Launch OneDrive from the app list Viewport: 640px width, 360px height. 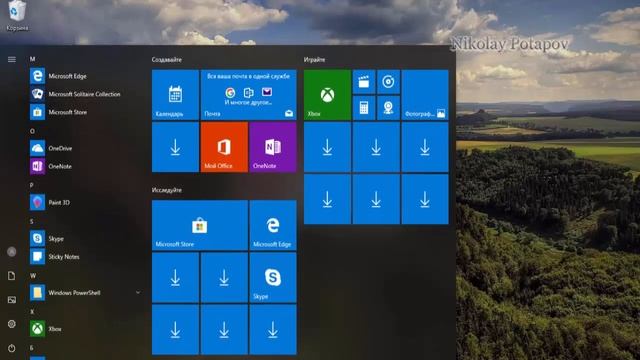85,148
